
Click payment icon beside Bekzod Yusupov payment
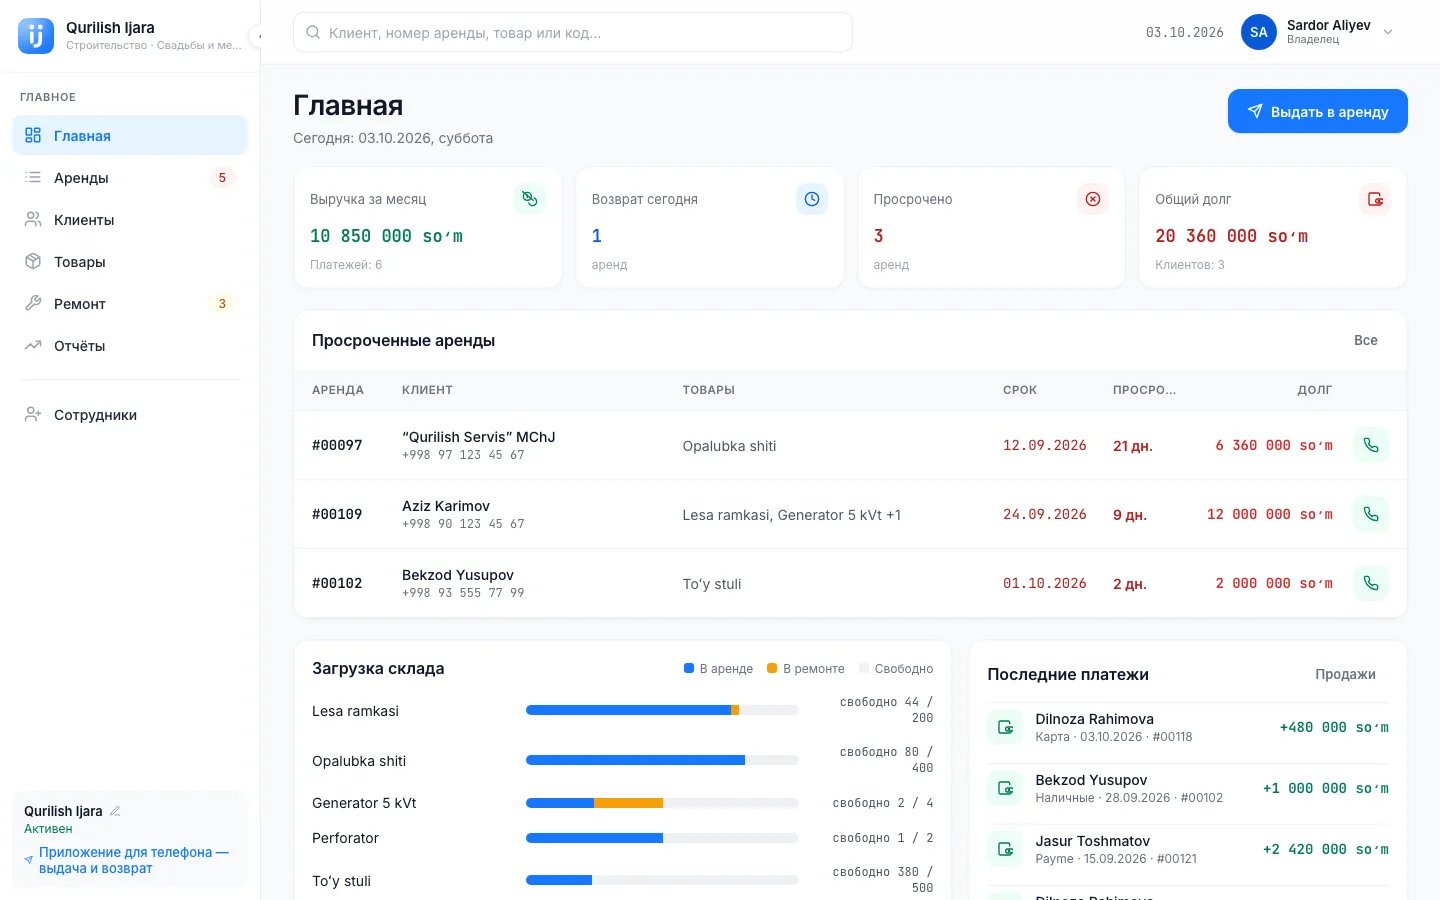(1005, 788)
